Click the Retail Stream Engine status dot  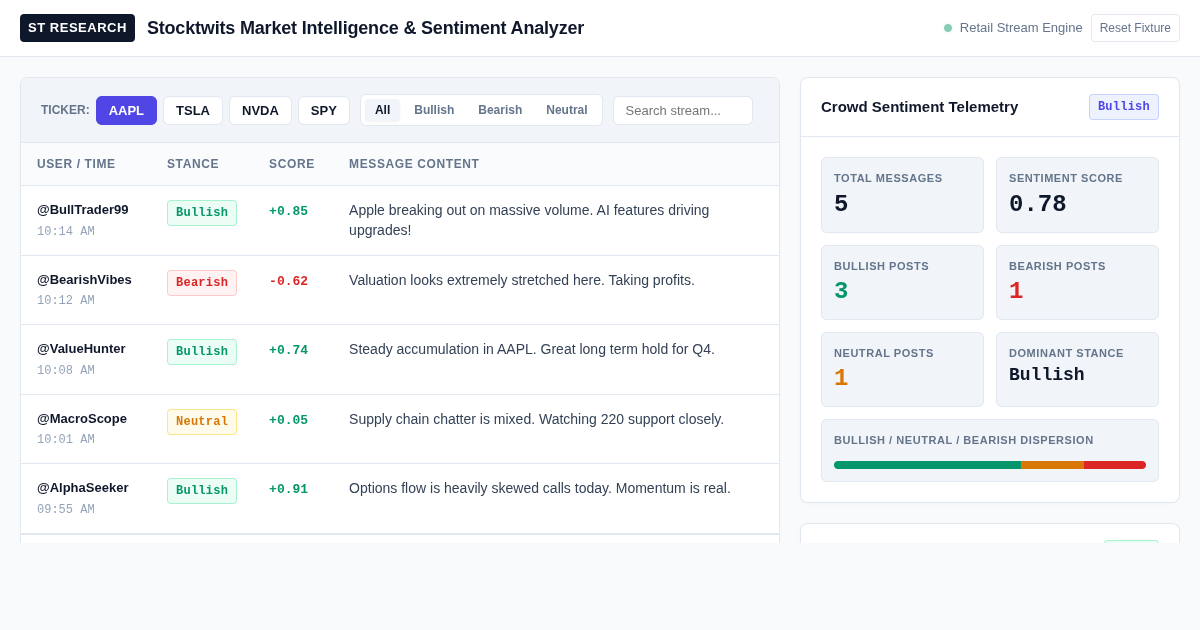pyautogui.click(x=948, y=28)
